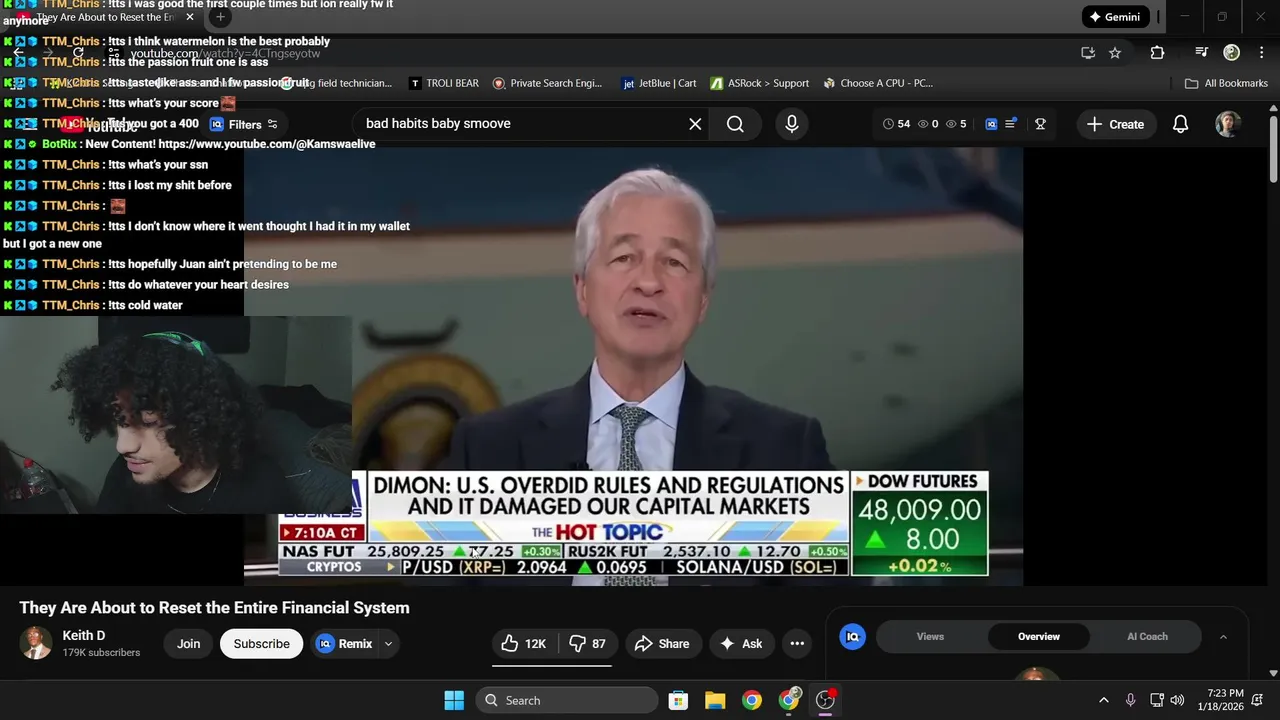Viewport: 1280px width, 720px height.
Task: Open the Keith D channel name
Action: 84,635
